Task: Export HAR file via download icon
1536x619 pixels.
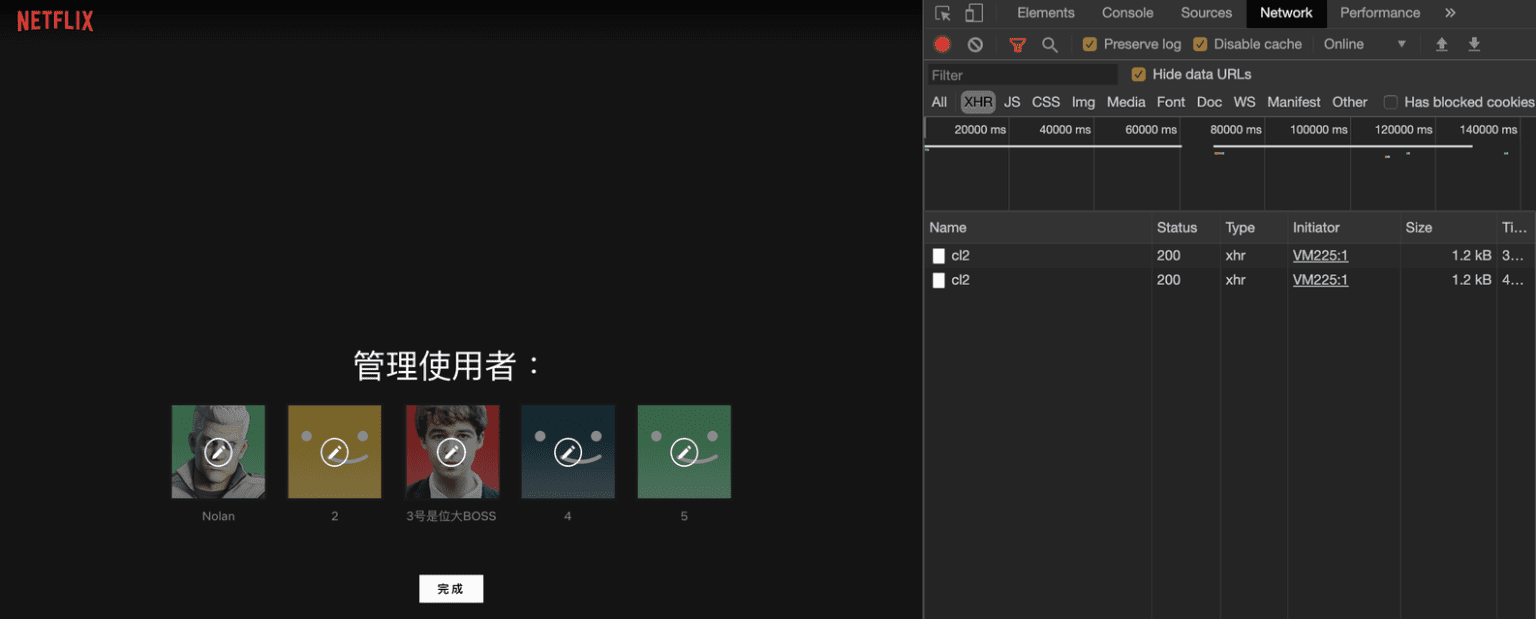Action: pos(1474,44)
